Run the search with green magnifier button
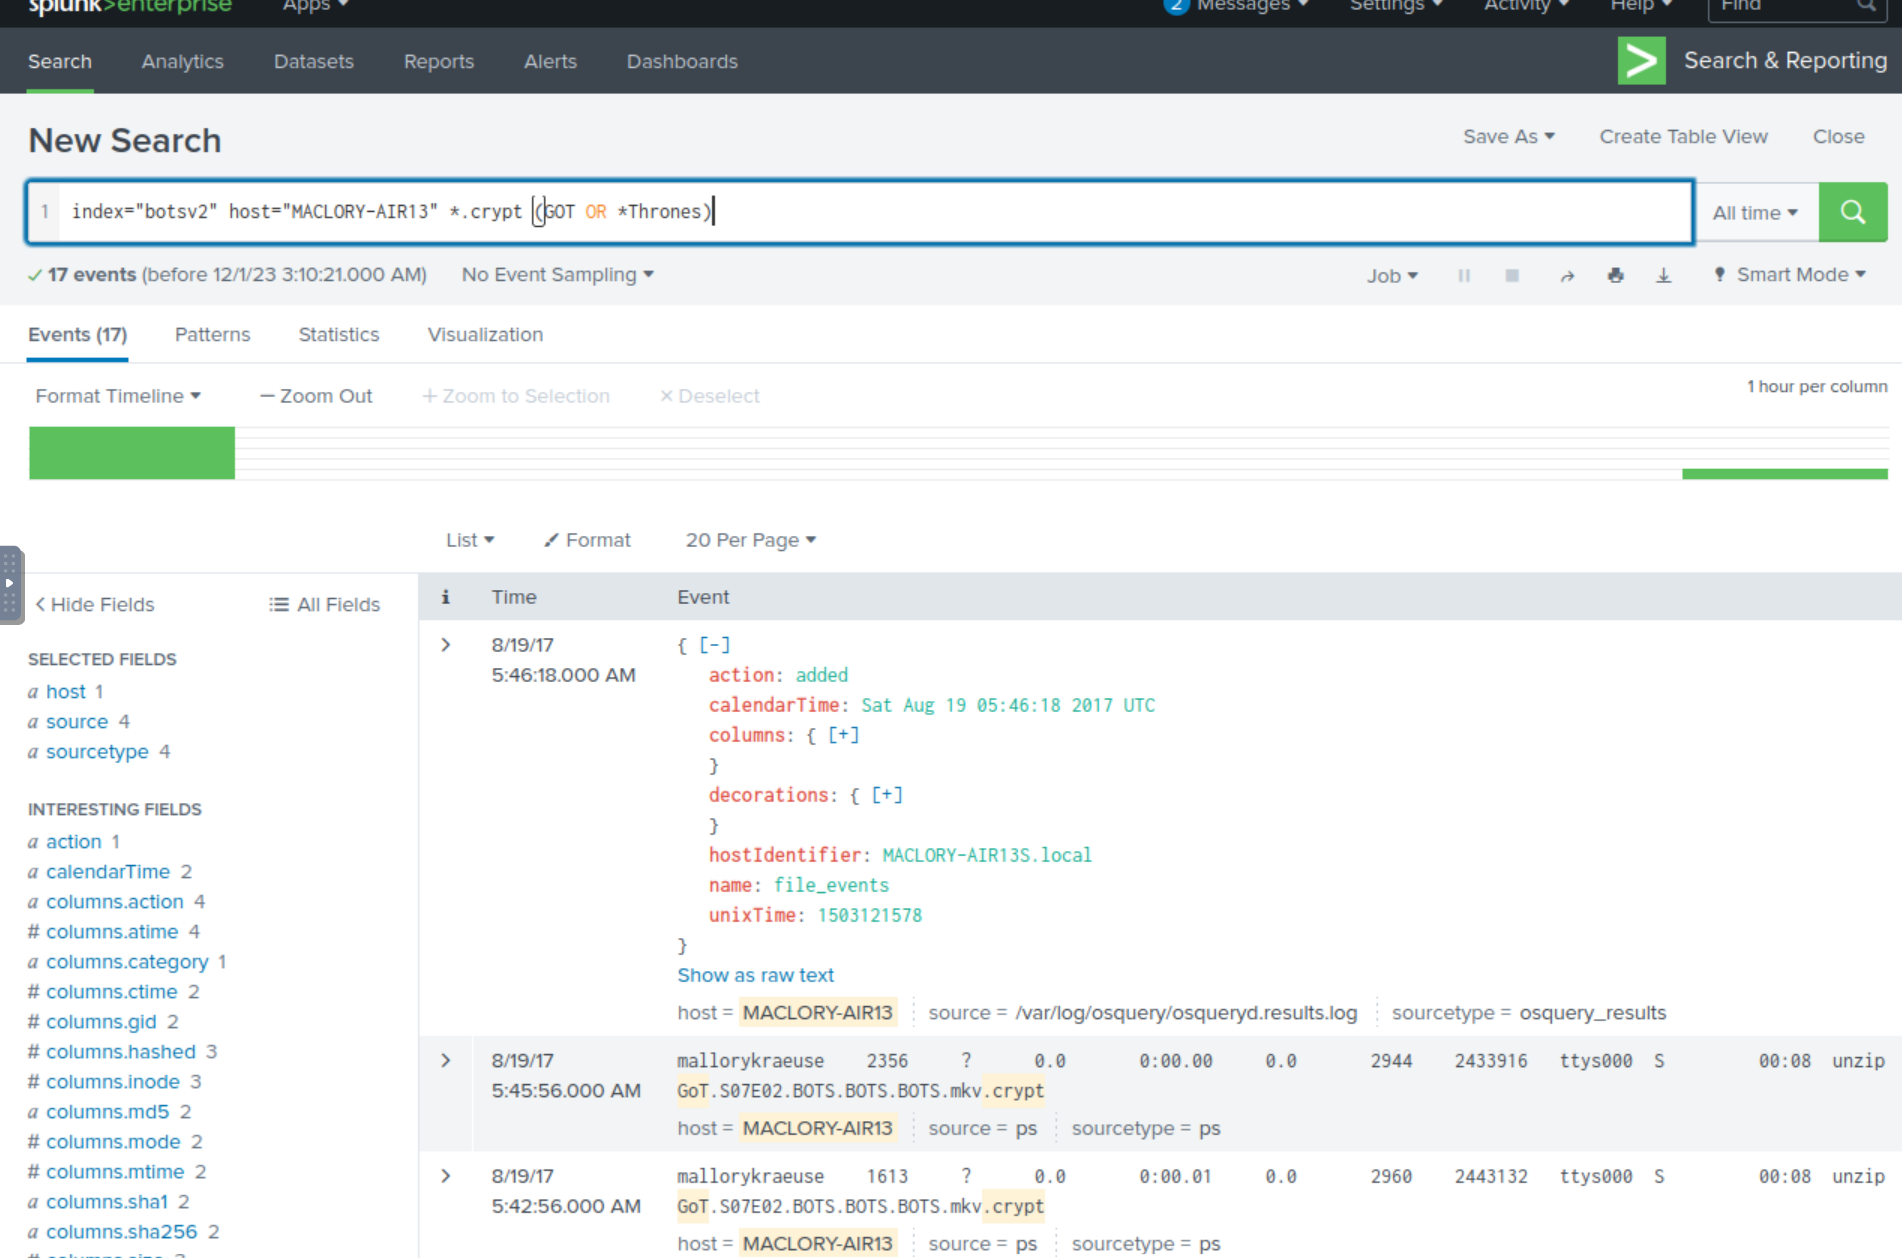This screenshot has width=1902, height=1258. [1852, 212]
